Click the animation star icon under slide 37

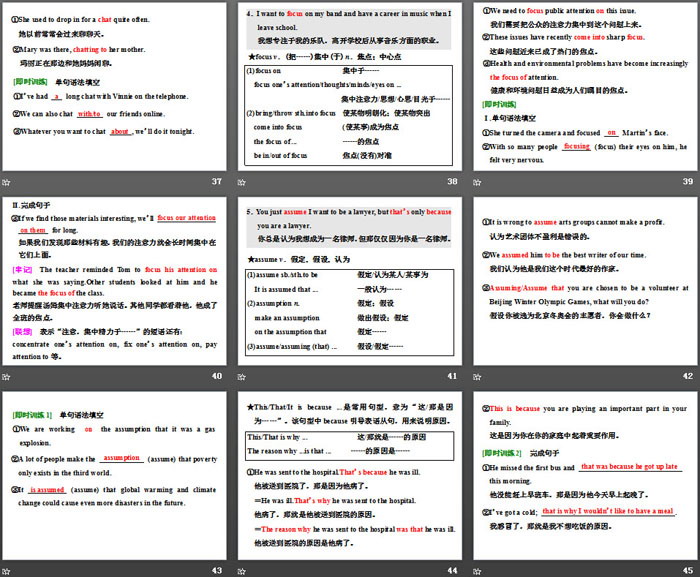(x=6, y=182)
